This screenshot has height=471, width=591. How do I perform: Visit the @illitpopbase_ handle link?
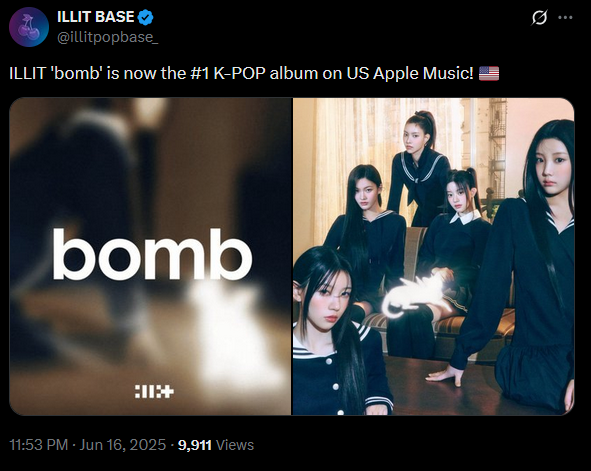click(107, 37)
